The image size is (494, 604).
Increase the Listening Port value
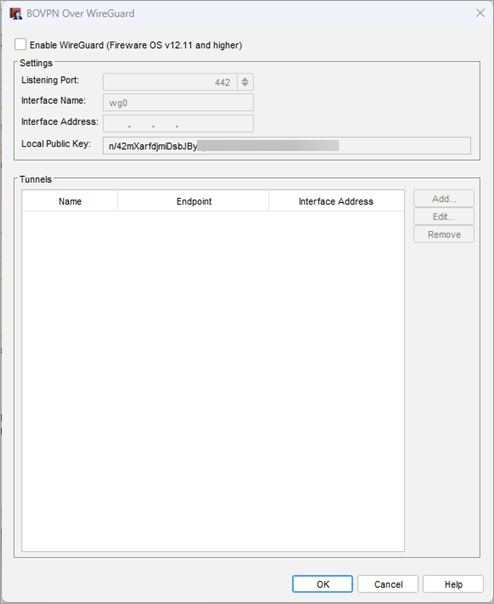[x=245, y=79]
